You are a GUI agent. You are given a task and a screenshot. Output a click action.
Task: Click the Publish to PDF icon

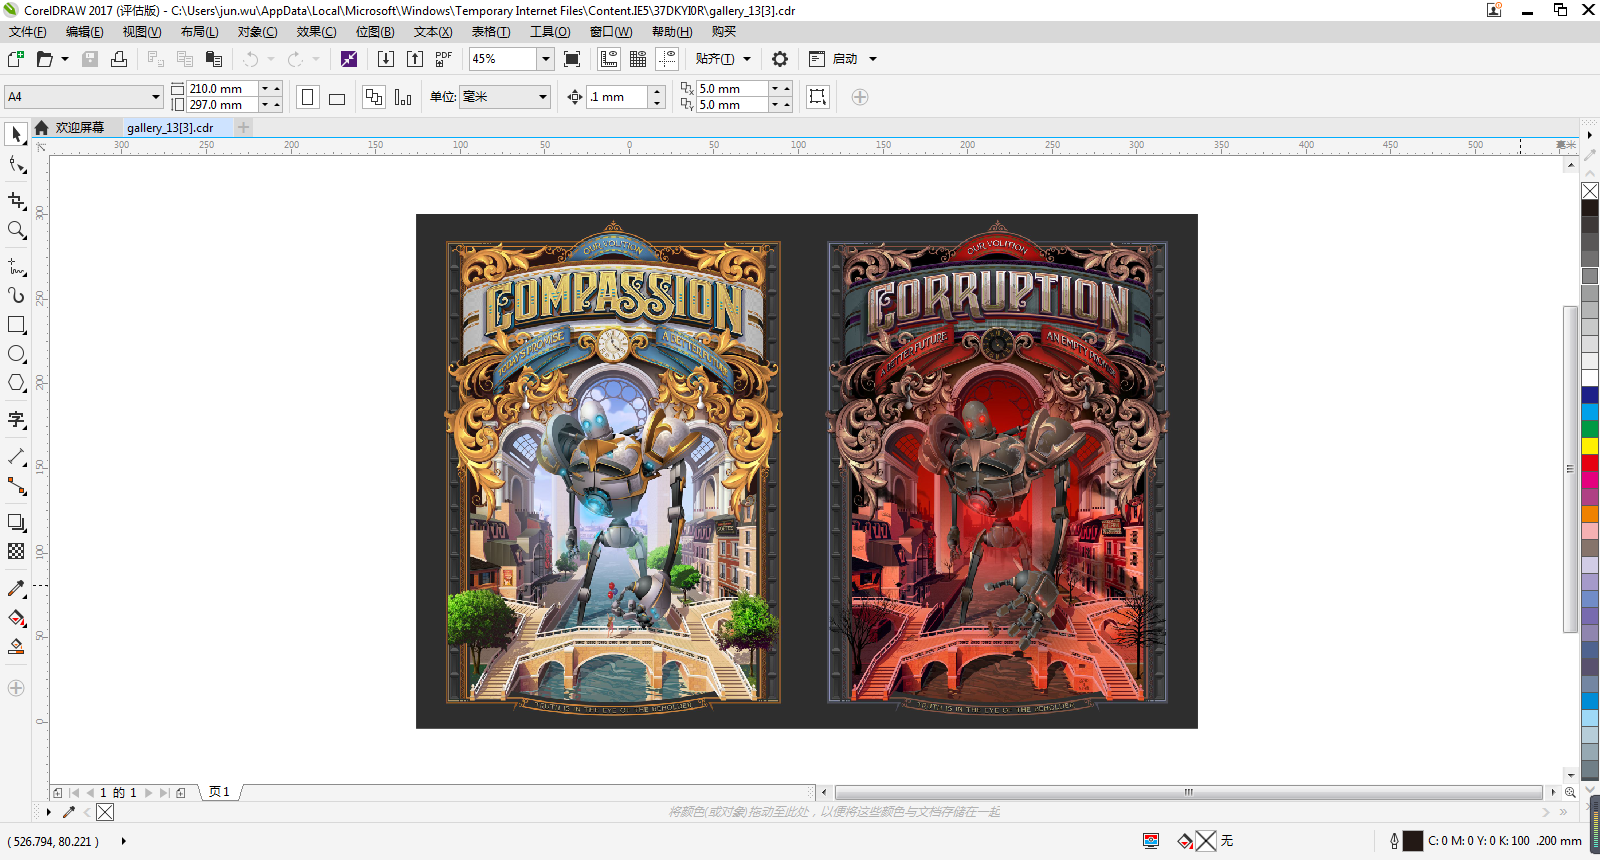point(444,59)
